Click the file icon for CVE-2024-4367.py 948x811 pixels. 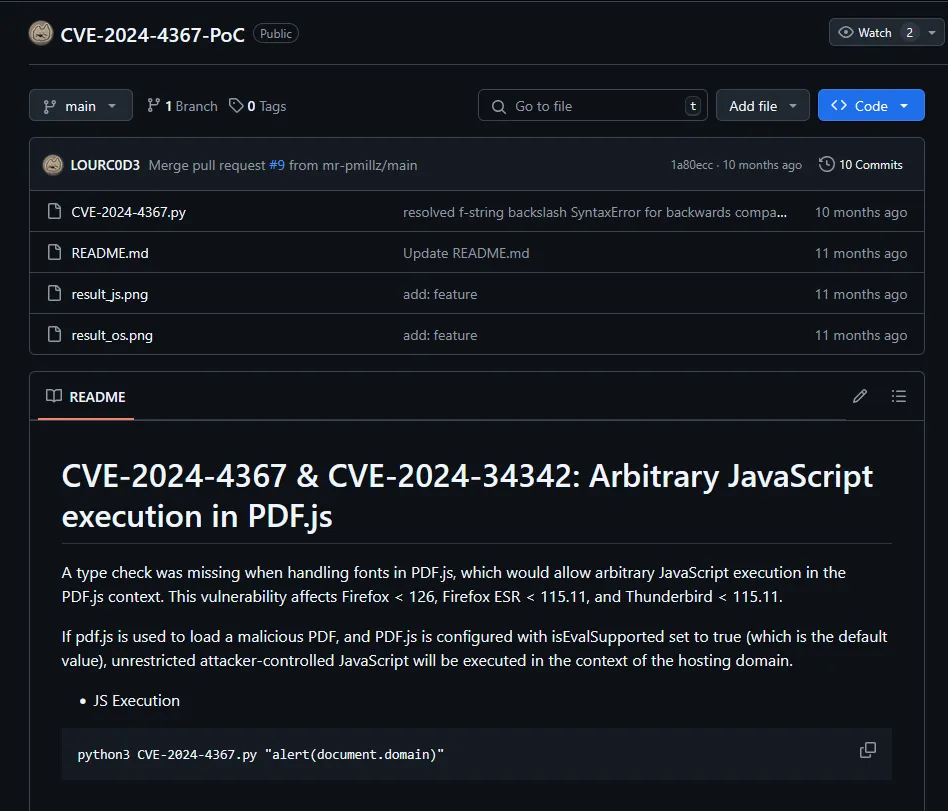coord(54,211)
